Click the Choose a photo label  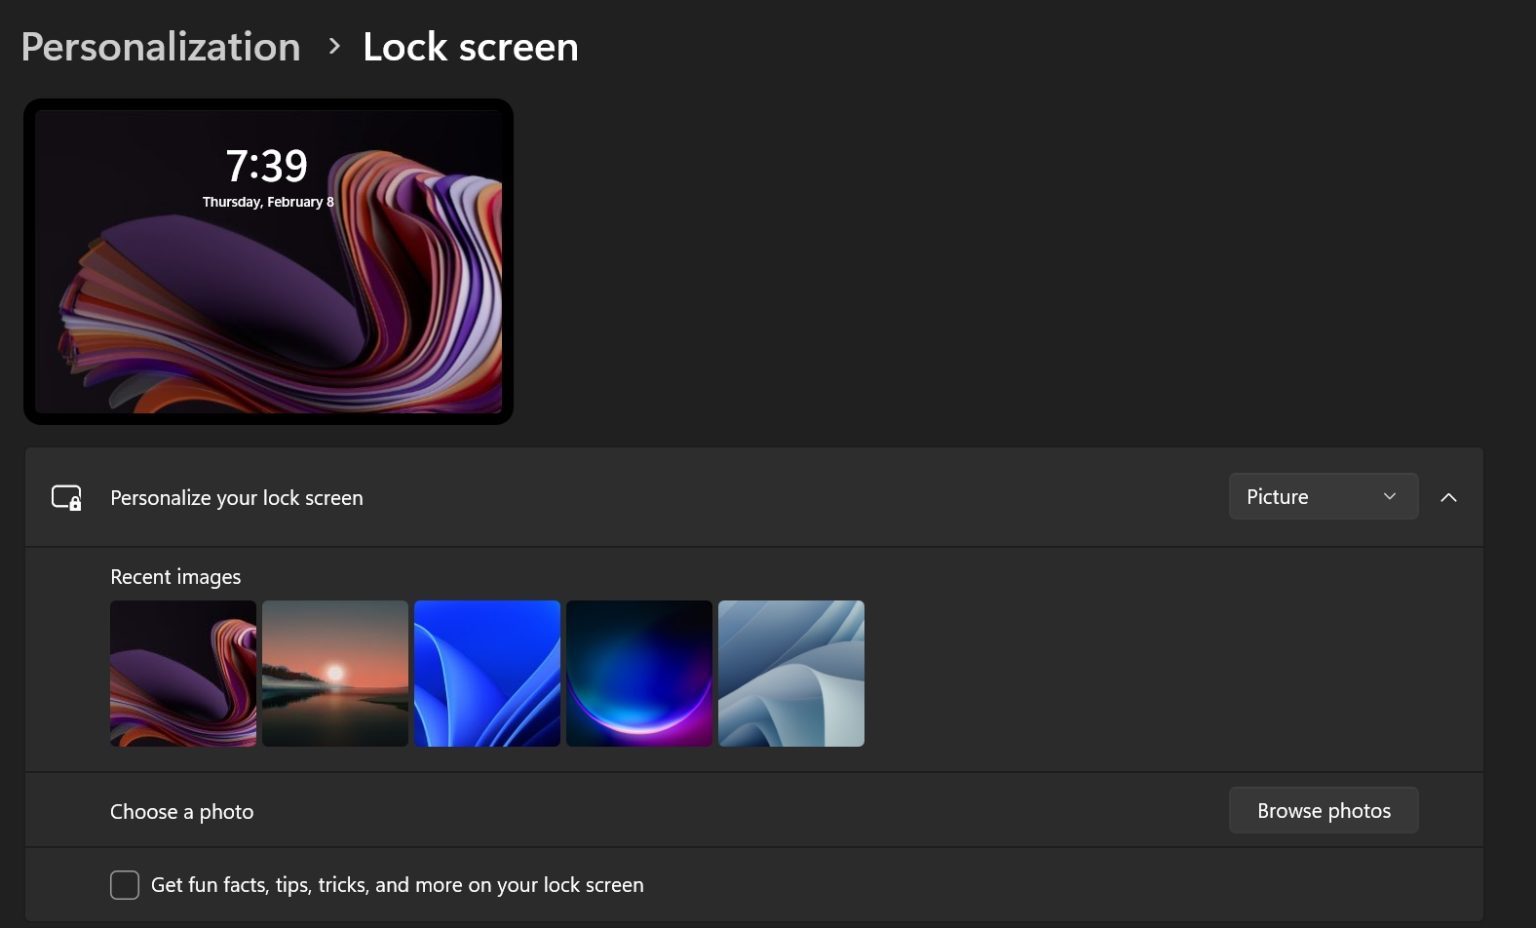pos(182,812)
